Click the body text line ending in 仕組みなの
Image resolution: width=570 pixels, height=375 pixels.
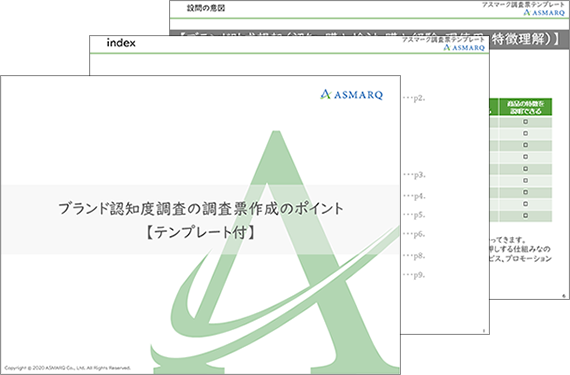(x=520, y=249)
